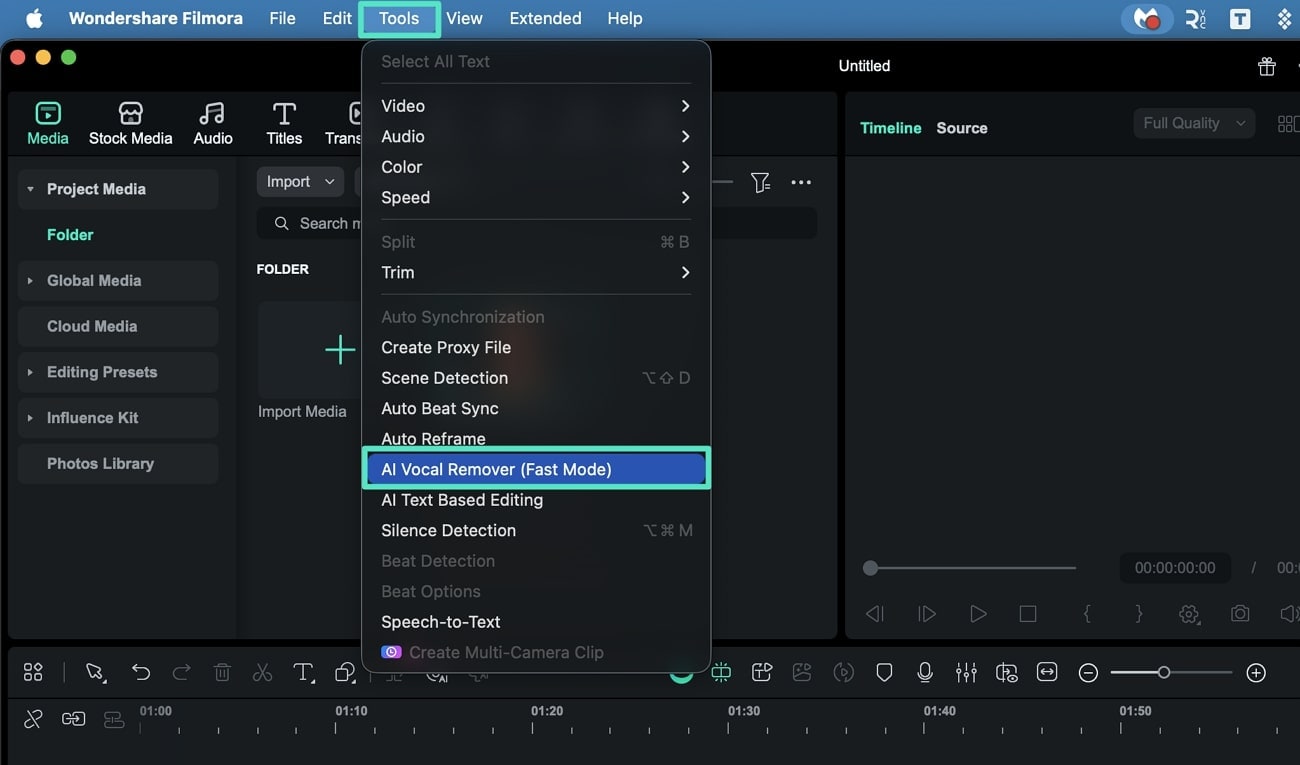Image resolution: width=1300 pixels, height=765 pixels.
Task: Click the green auto ripple icon
Action: [721, 672]
